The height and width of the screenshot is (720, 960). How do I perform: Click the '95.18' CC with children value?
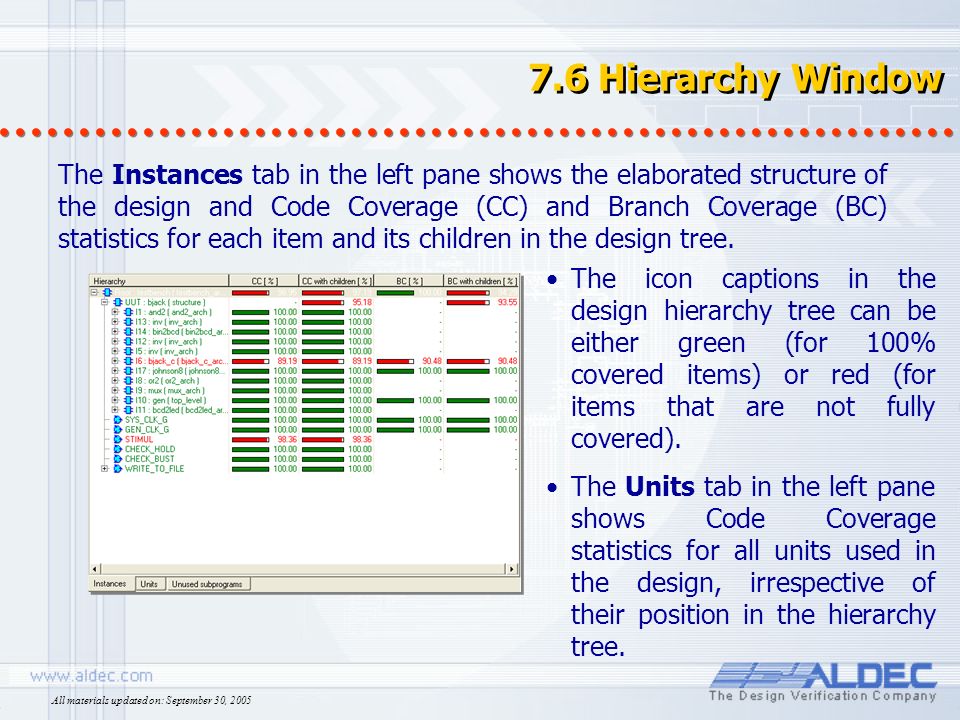(x=362, y=302)
